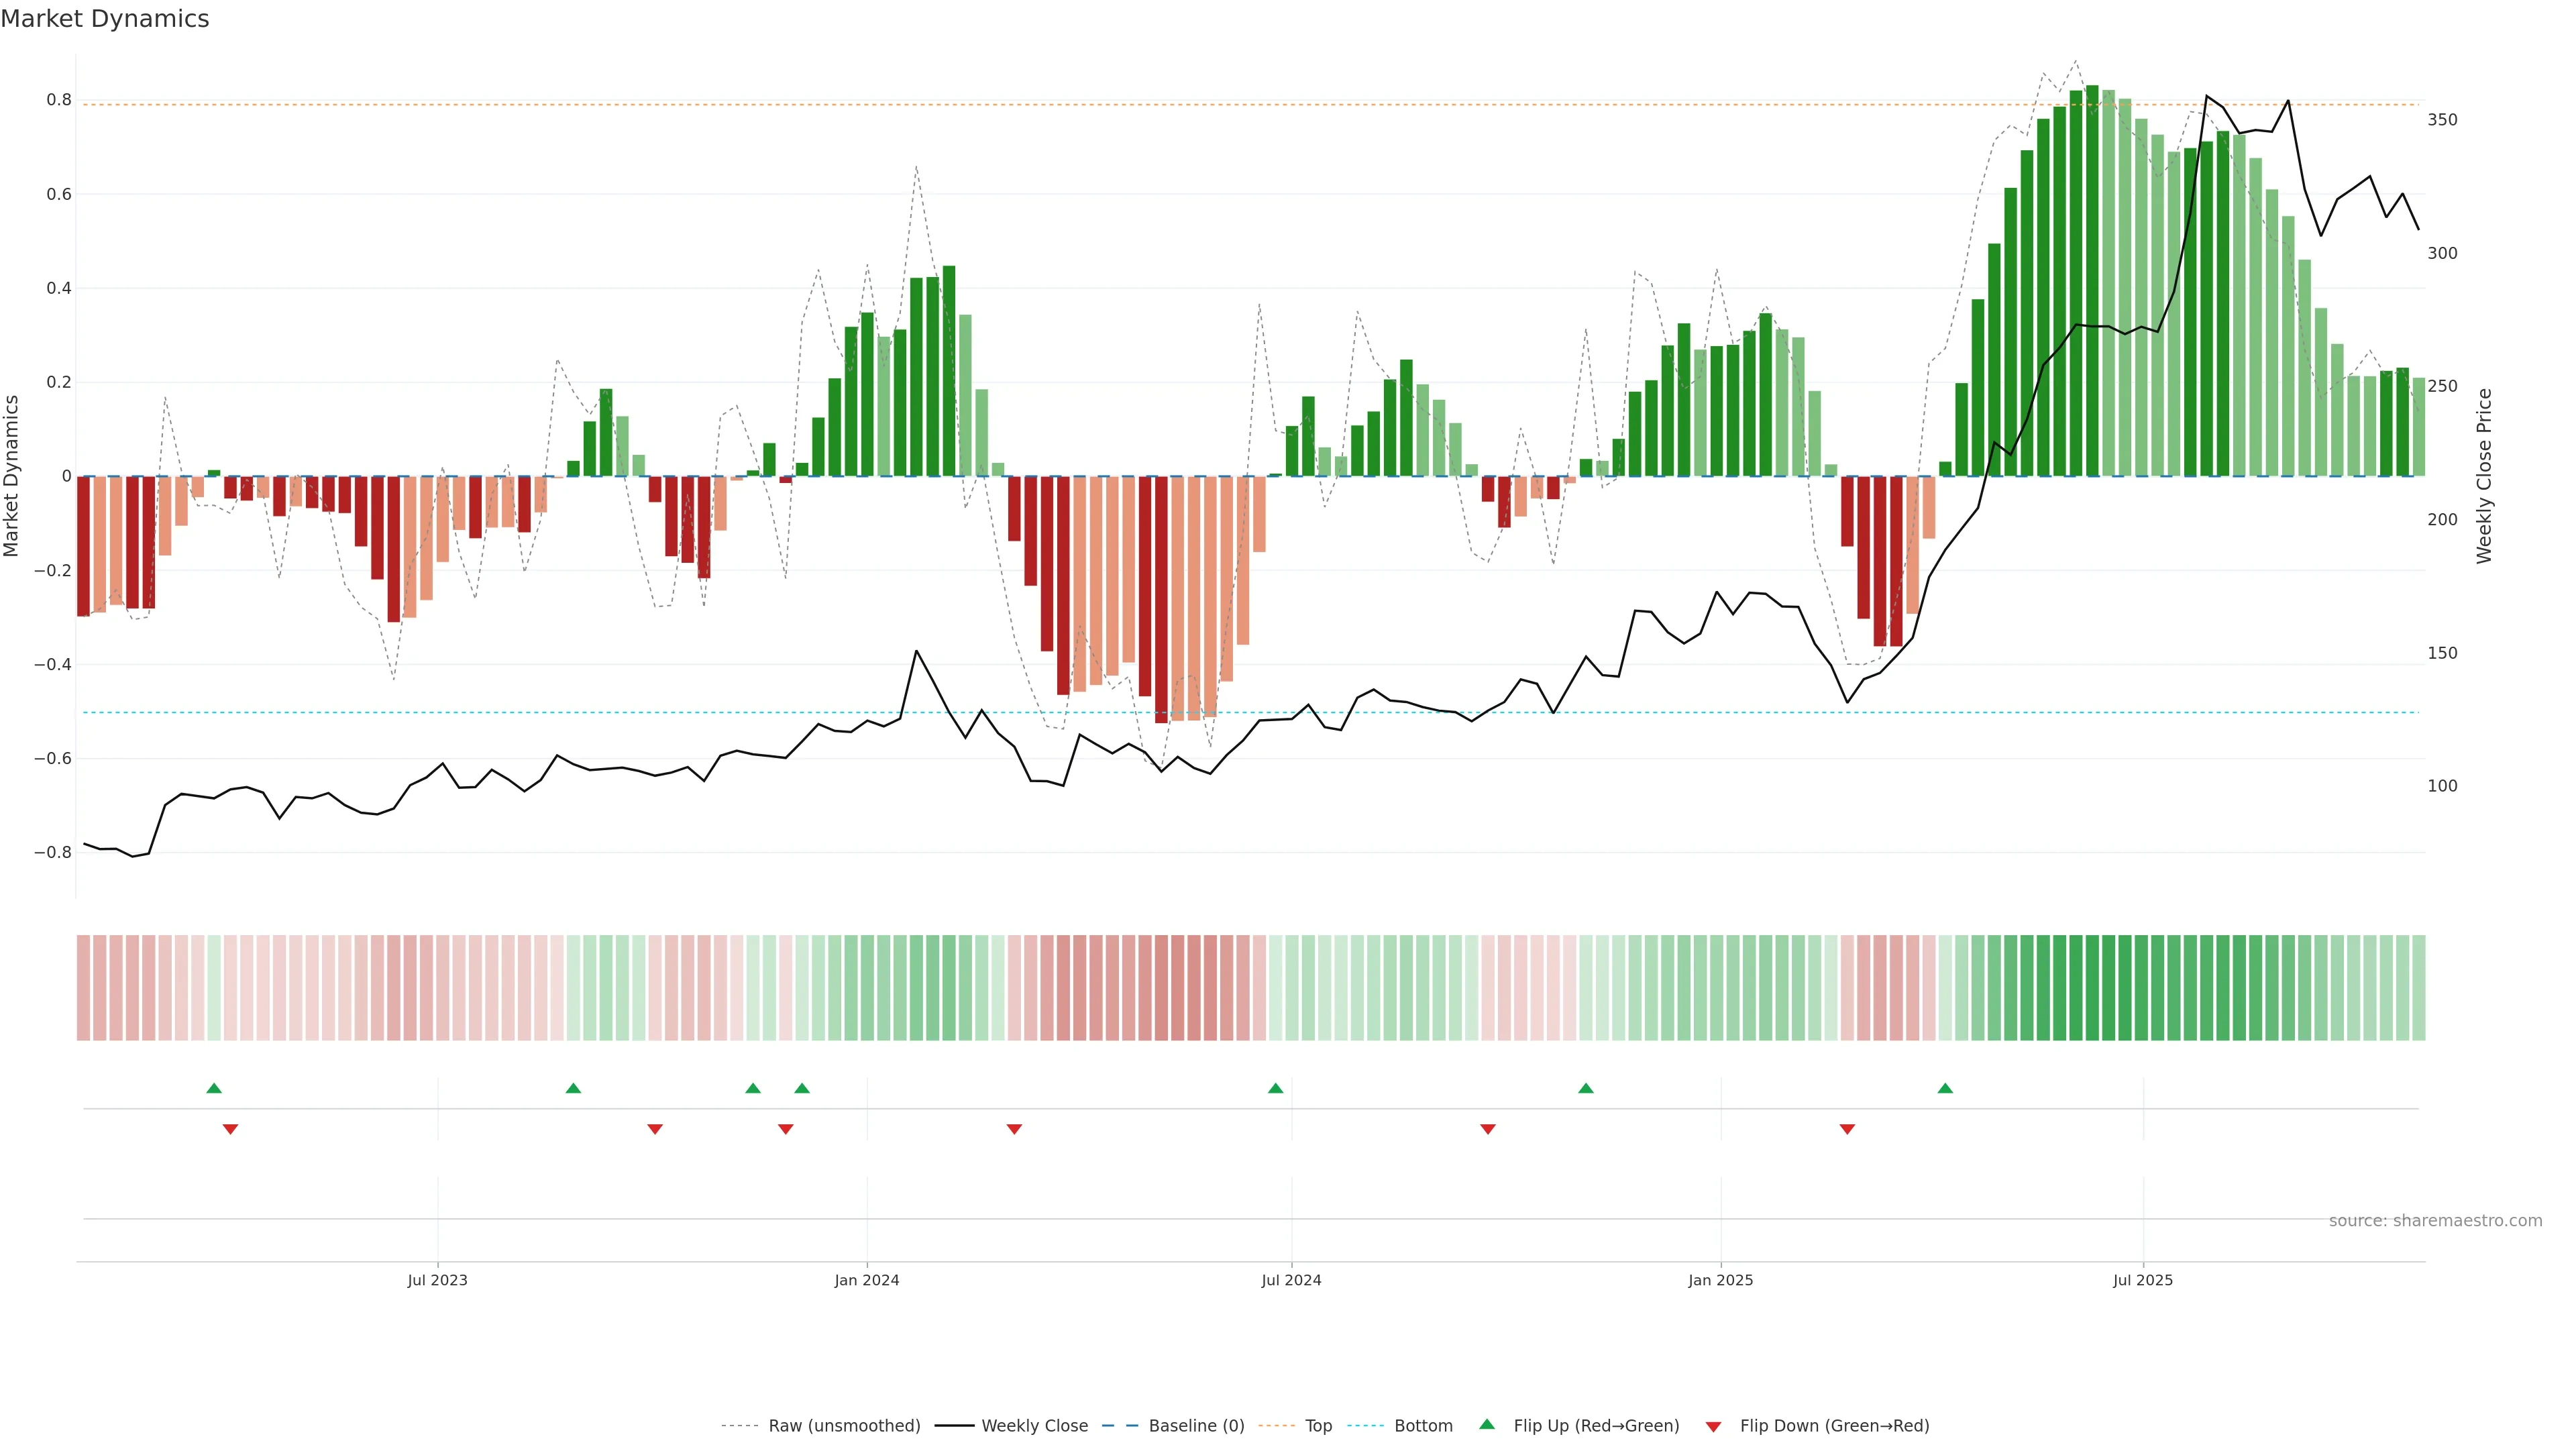Click the Jul 2025 x-axis label
The image size is (2576, 1449).
[x=2143, y=1280]
